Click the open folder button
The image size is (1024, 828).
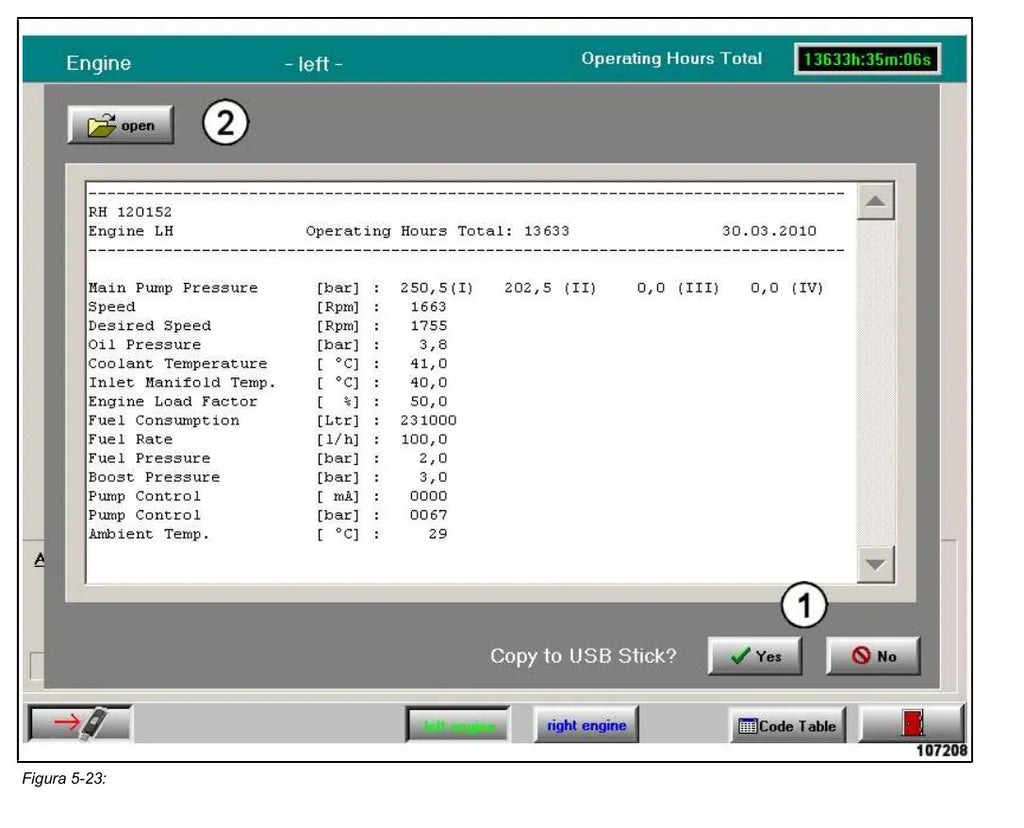(121, 125)
